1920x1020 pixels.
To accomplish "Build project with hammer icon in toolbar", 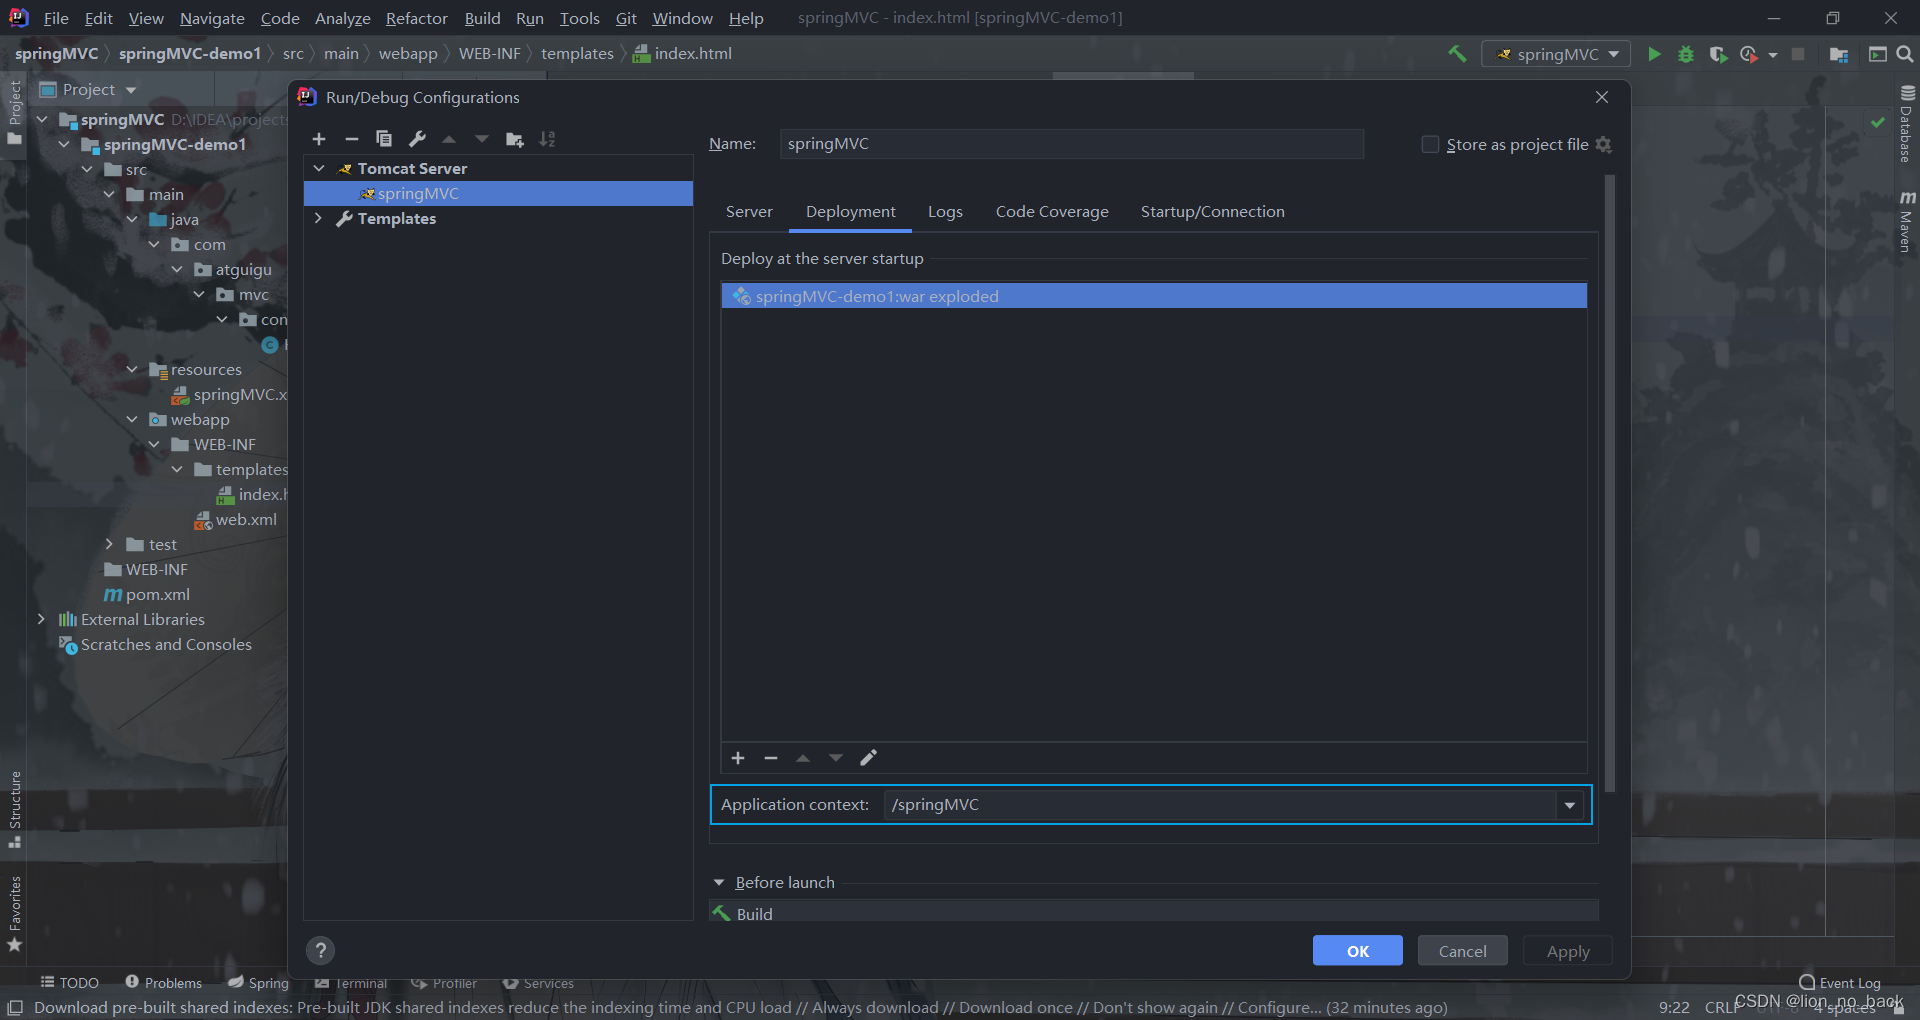I will click(1457, 54).
